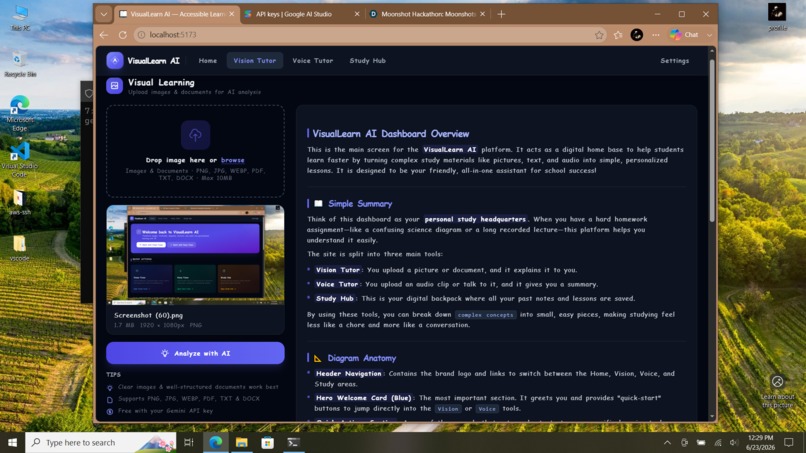Click the personal study headquarters highlight
This screenshot has height=453, width=806.
475,219
